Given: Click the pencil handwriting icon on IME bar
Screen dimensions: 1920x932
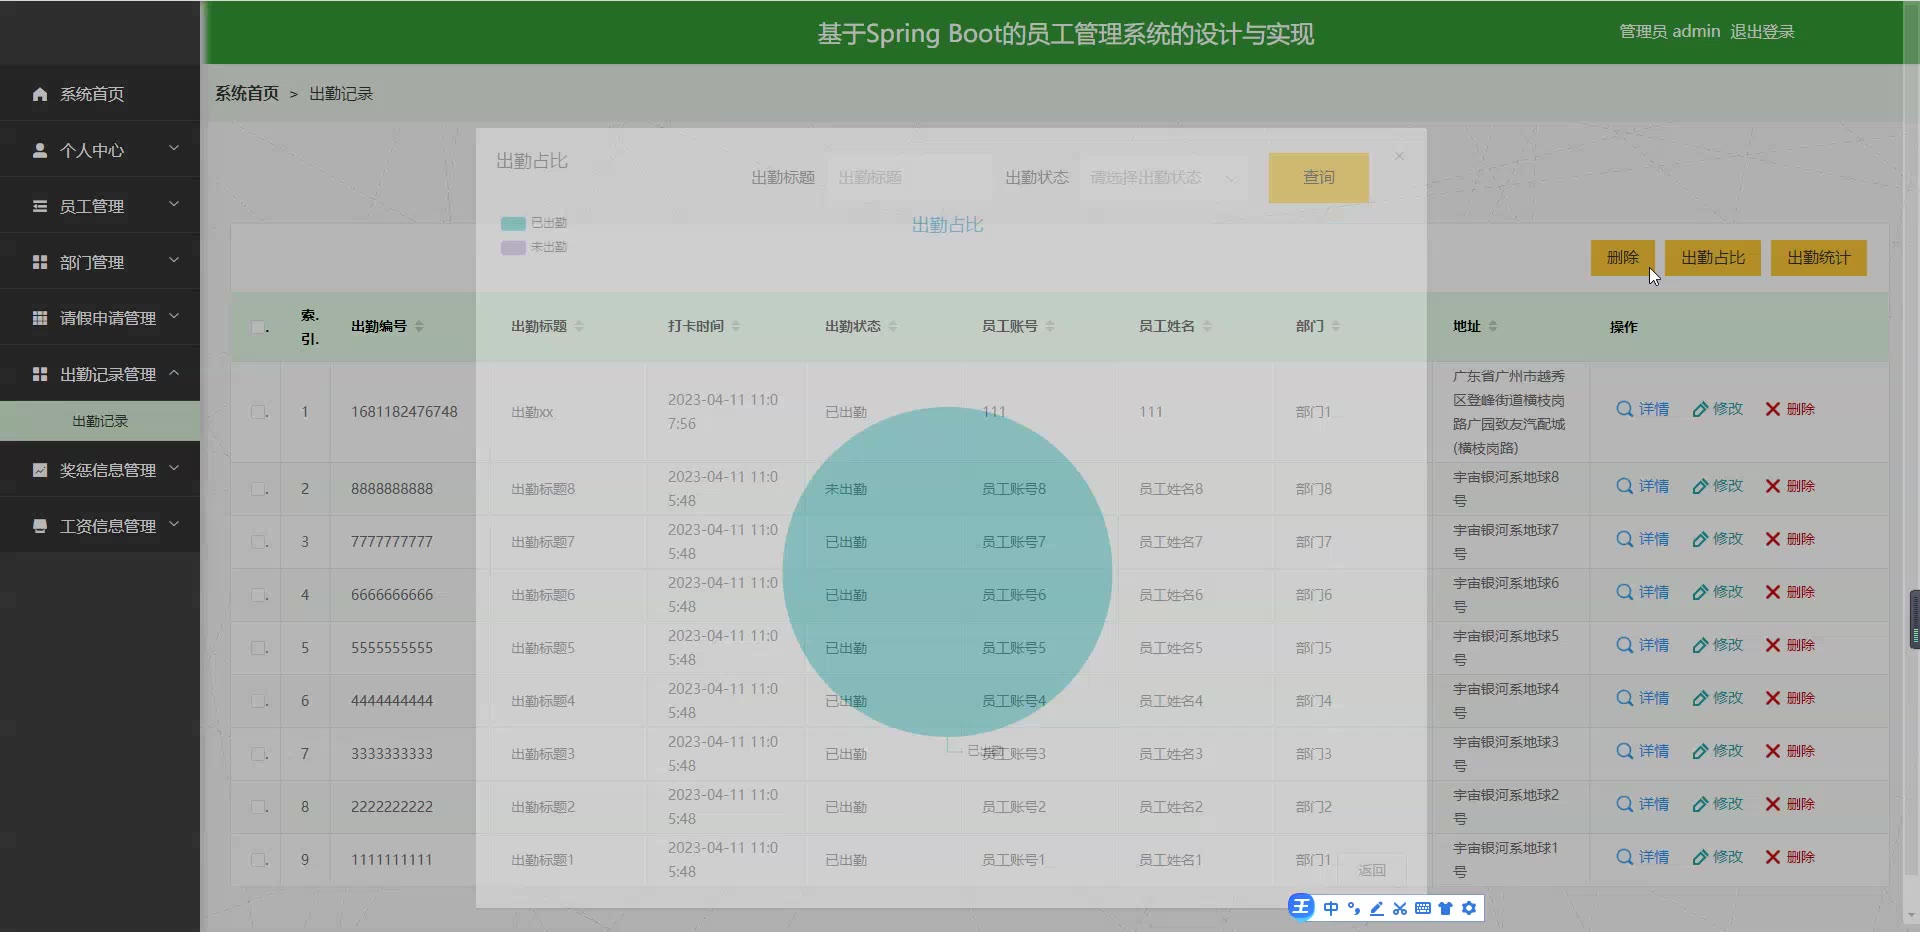Looking at the screenshot, I should coord(1377,908).
